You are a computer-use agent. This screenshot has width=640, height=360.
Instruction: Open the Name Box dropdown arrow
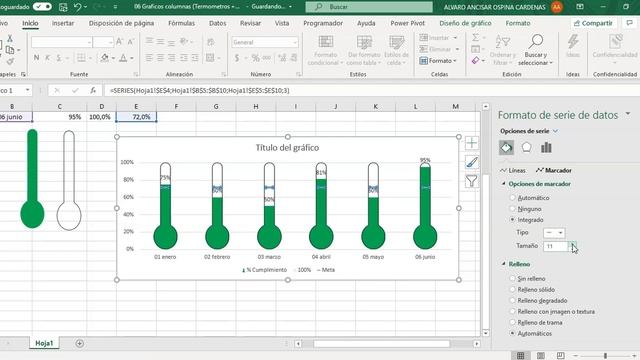[x=27, y=90]
